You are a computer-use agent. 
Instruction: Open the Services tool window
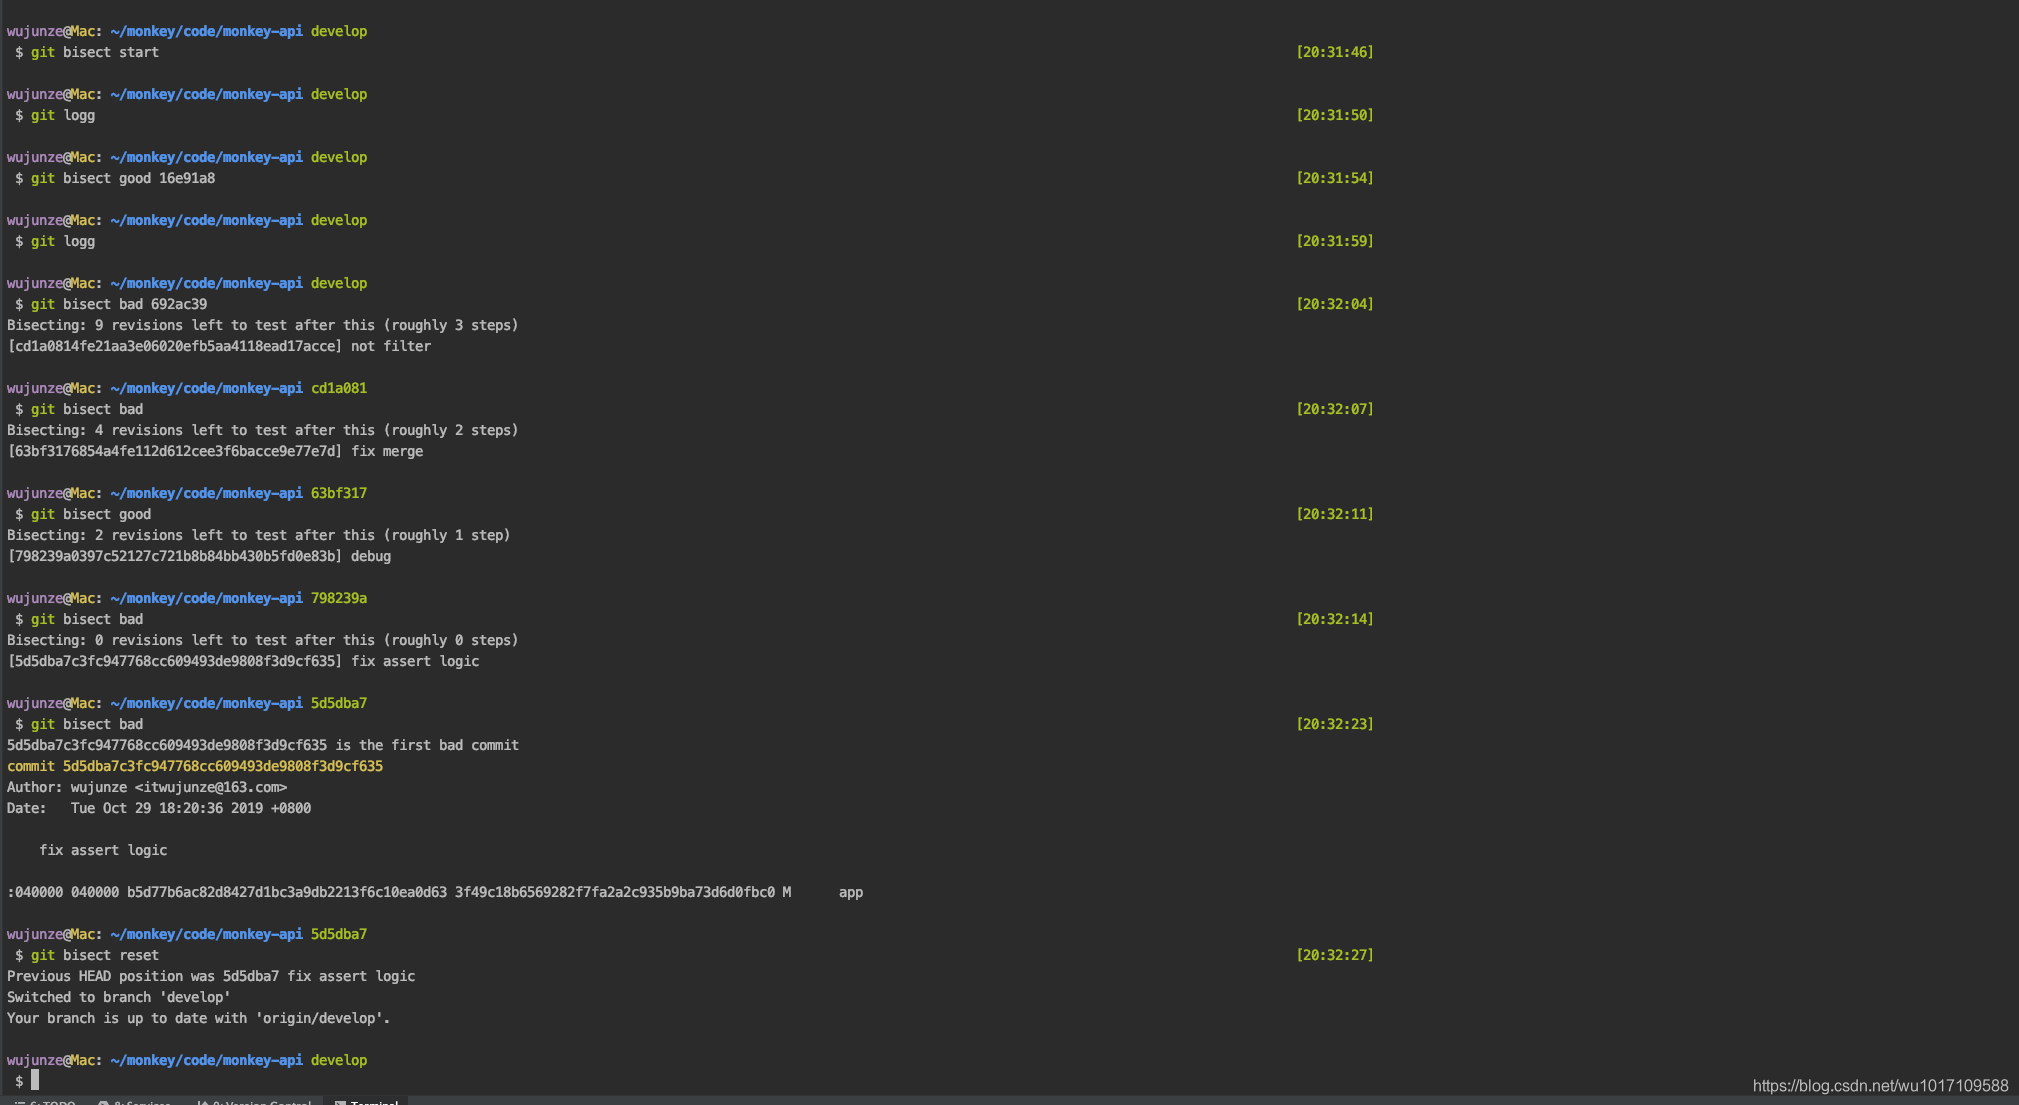pyautogui.click(x=141, y=1101)
